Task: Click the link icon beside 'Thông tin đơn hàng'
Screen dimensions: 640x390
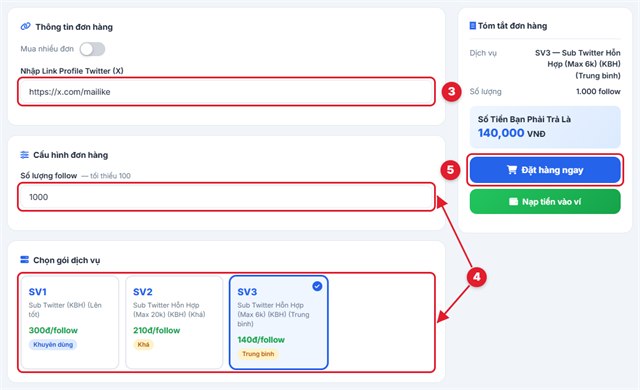Action: (25, 27)
